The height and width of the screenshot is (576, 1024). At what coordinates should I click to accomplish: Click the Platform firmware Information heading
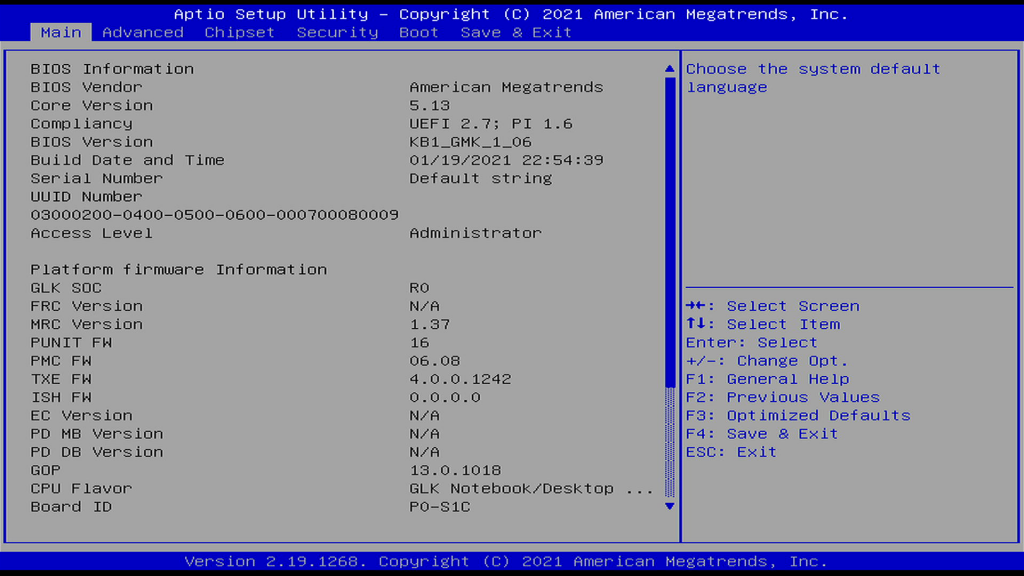click(x=178, y=270)
